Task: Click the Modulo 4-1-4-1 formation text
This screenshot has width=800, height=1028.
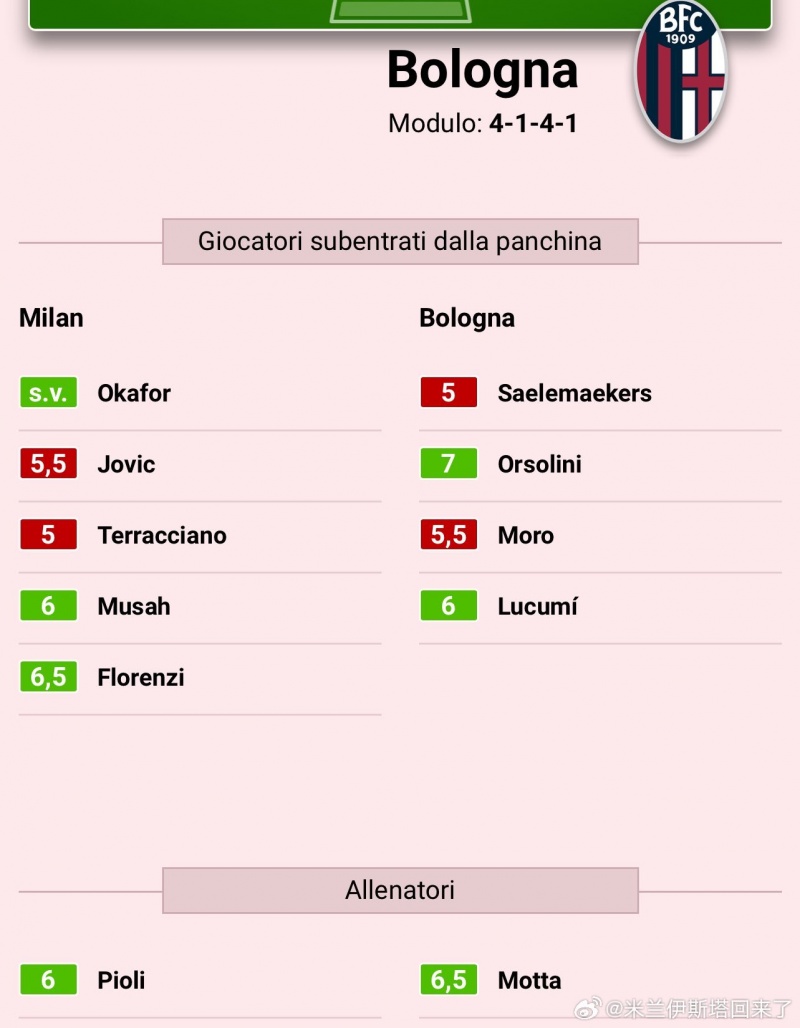Action: coord(483,123)
